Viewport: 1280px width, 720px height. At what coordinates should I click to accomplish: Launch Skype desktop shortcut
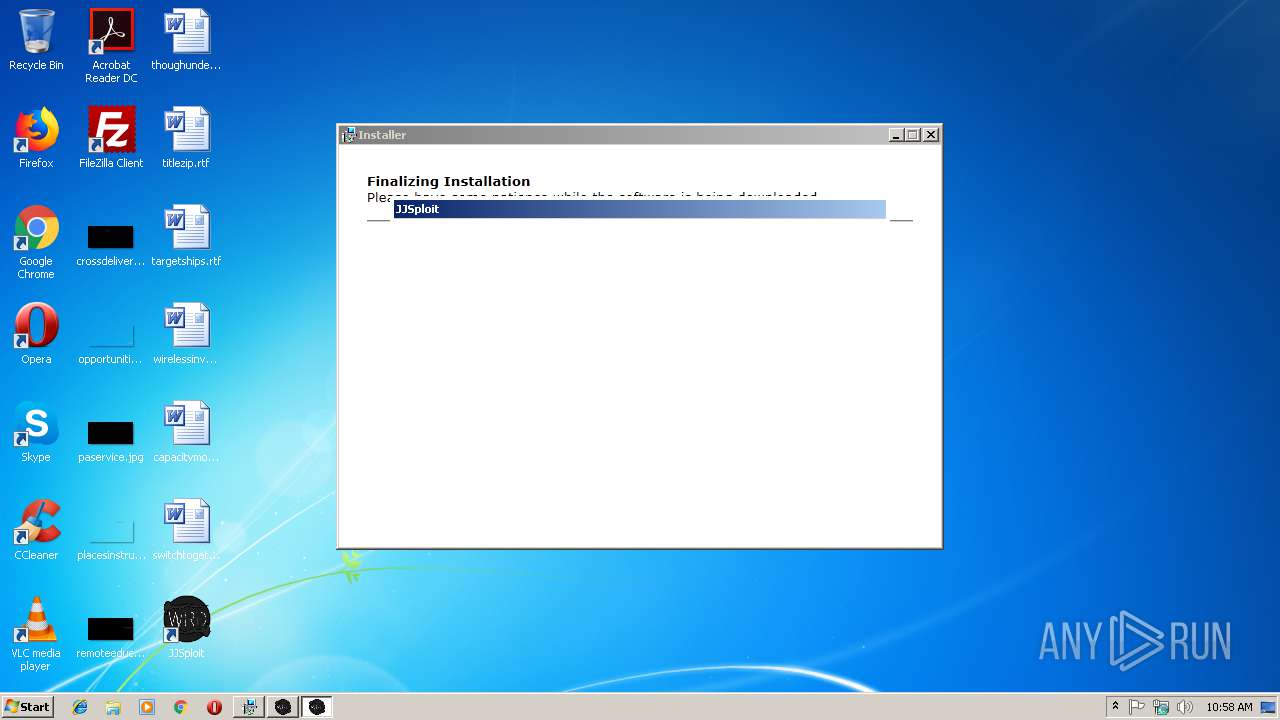click(x=36, y=432)
